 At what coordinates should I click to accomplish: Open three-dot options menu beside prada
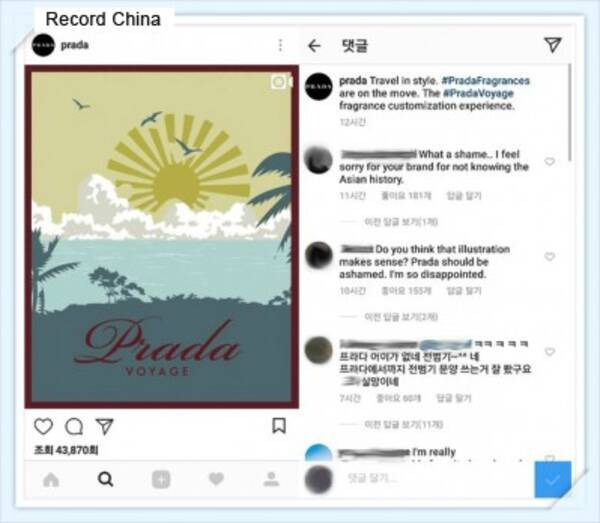point(280,45)
